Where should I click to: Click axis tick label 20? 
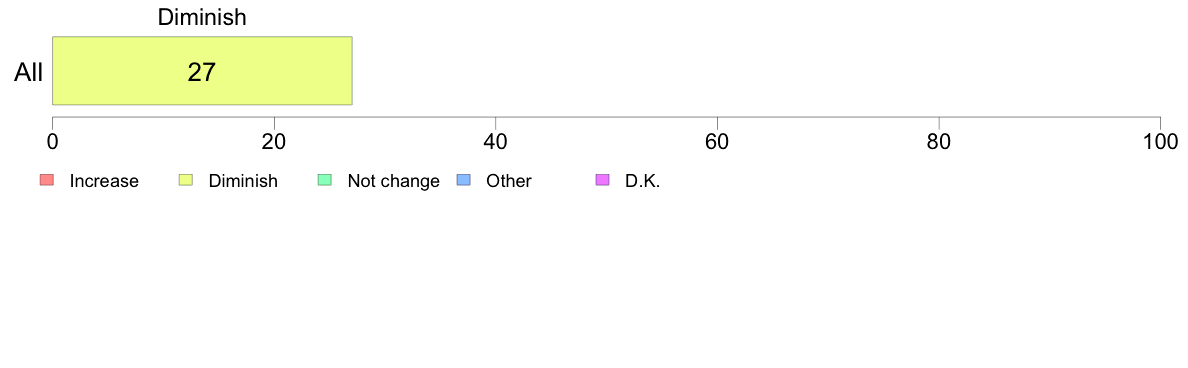pyautogui.click(x=274, y=141)
